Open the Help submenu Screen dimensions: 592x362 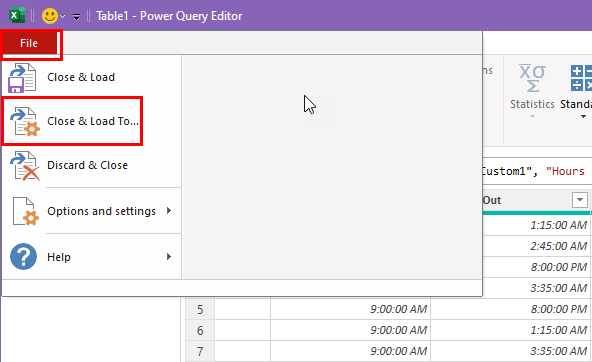tap(91, 257)
